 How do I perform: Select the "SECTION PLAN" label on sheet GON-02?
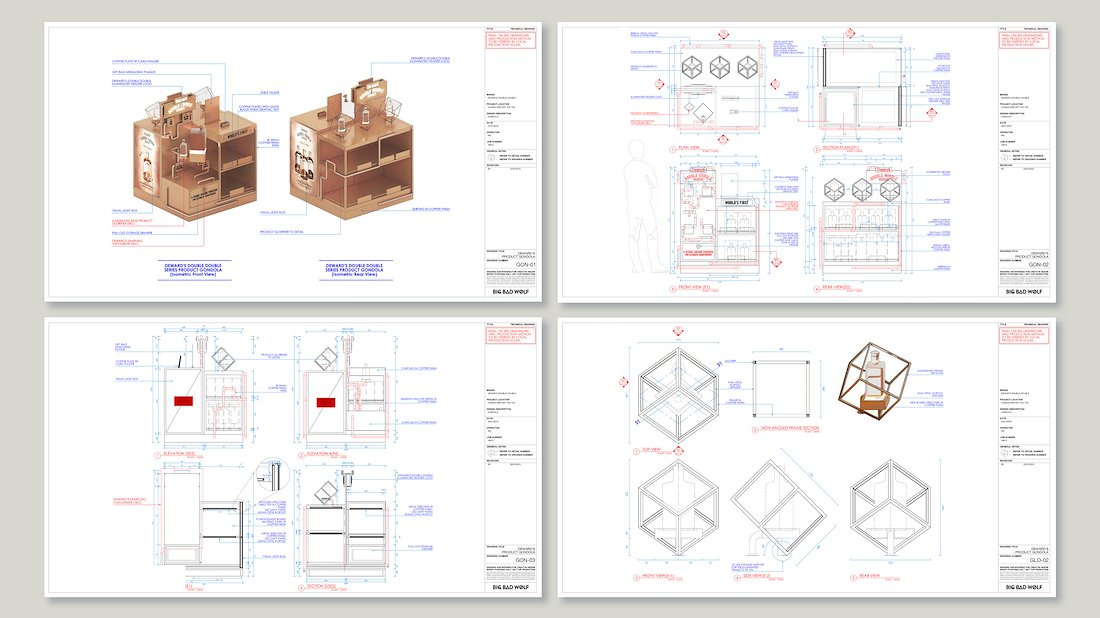[x=840, y=147]
